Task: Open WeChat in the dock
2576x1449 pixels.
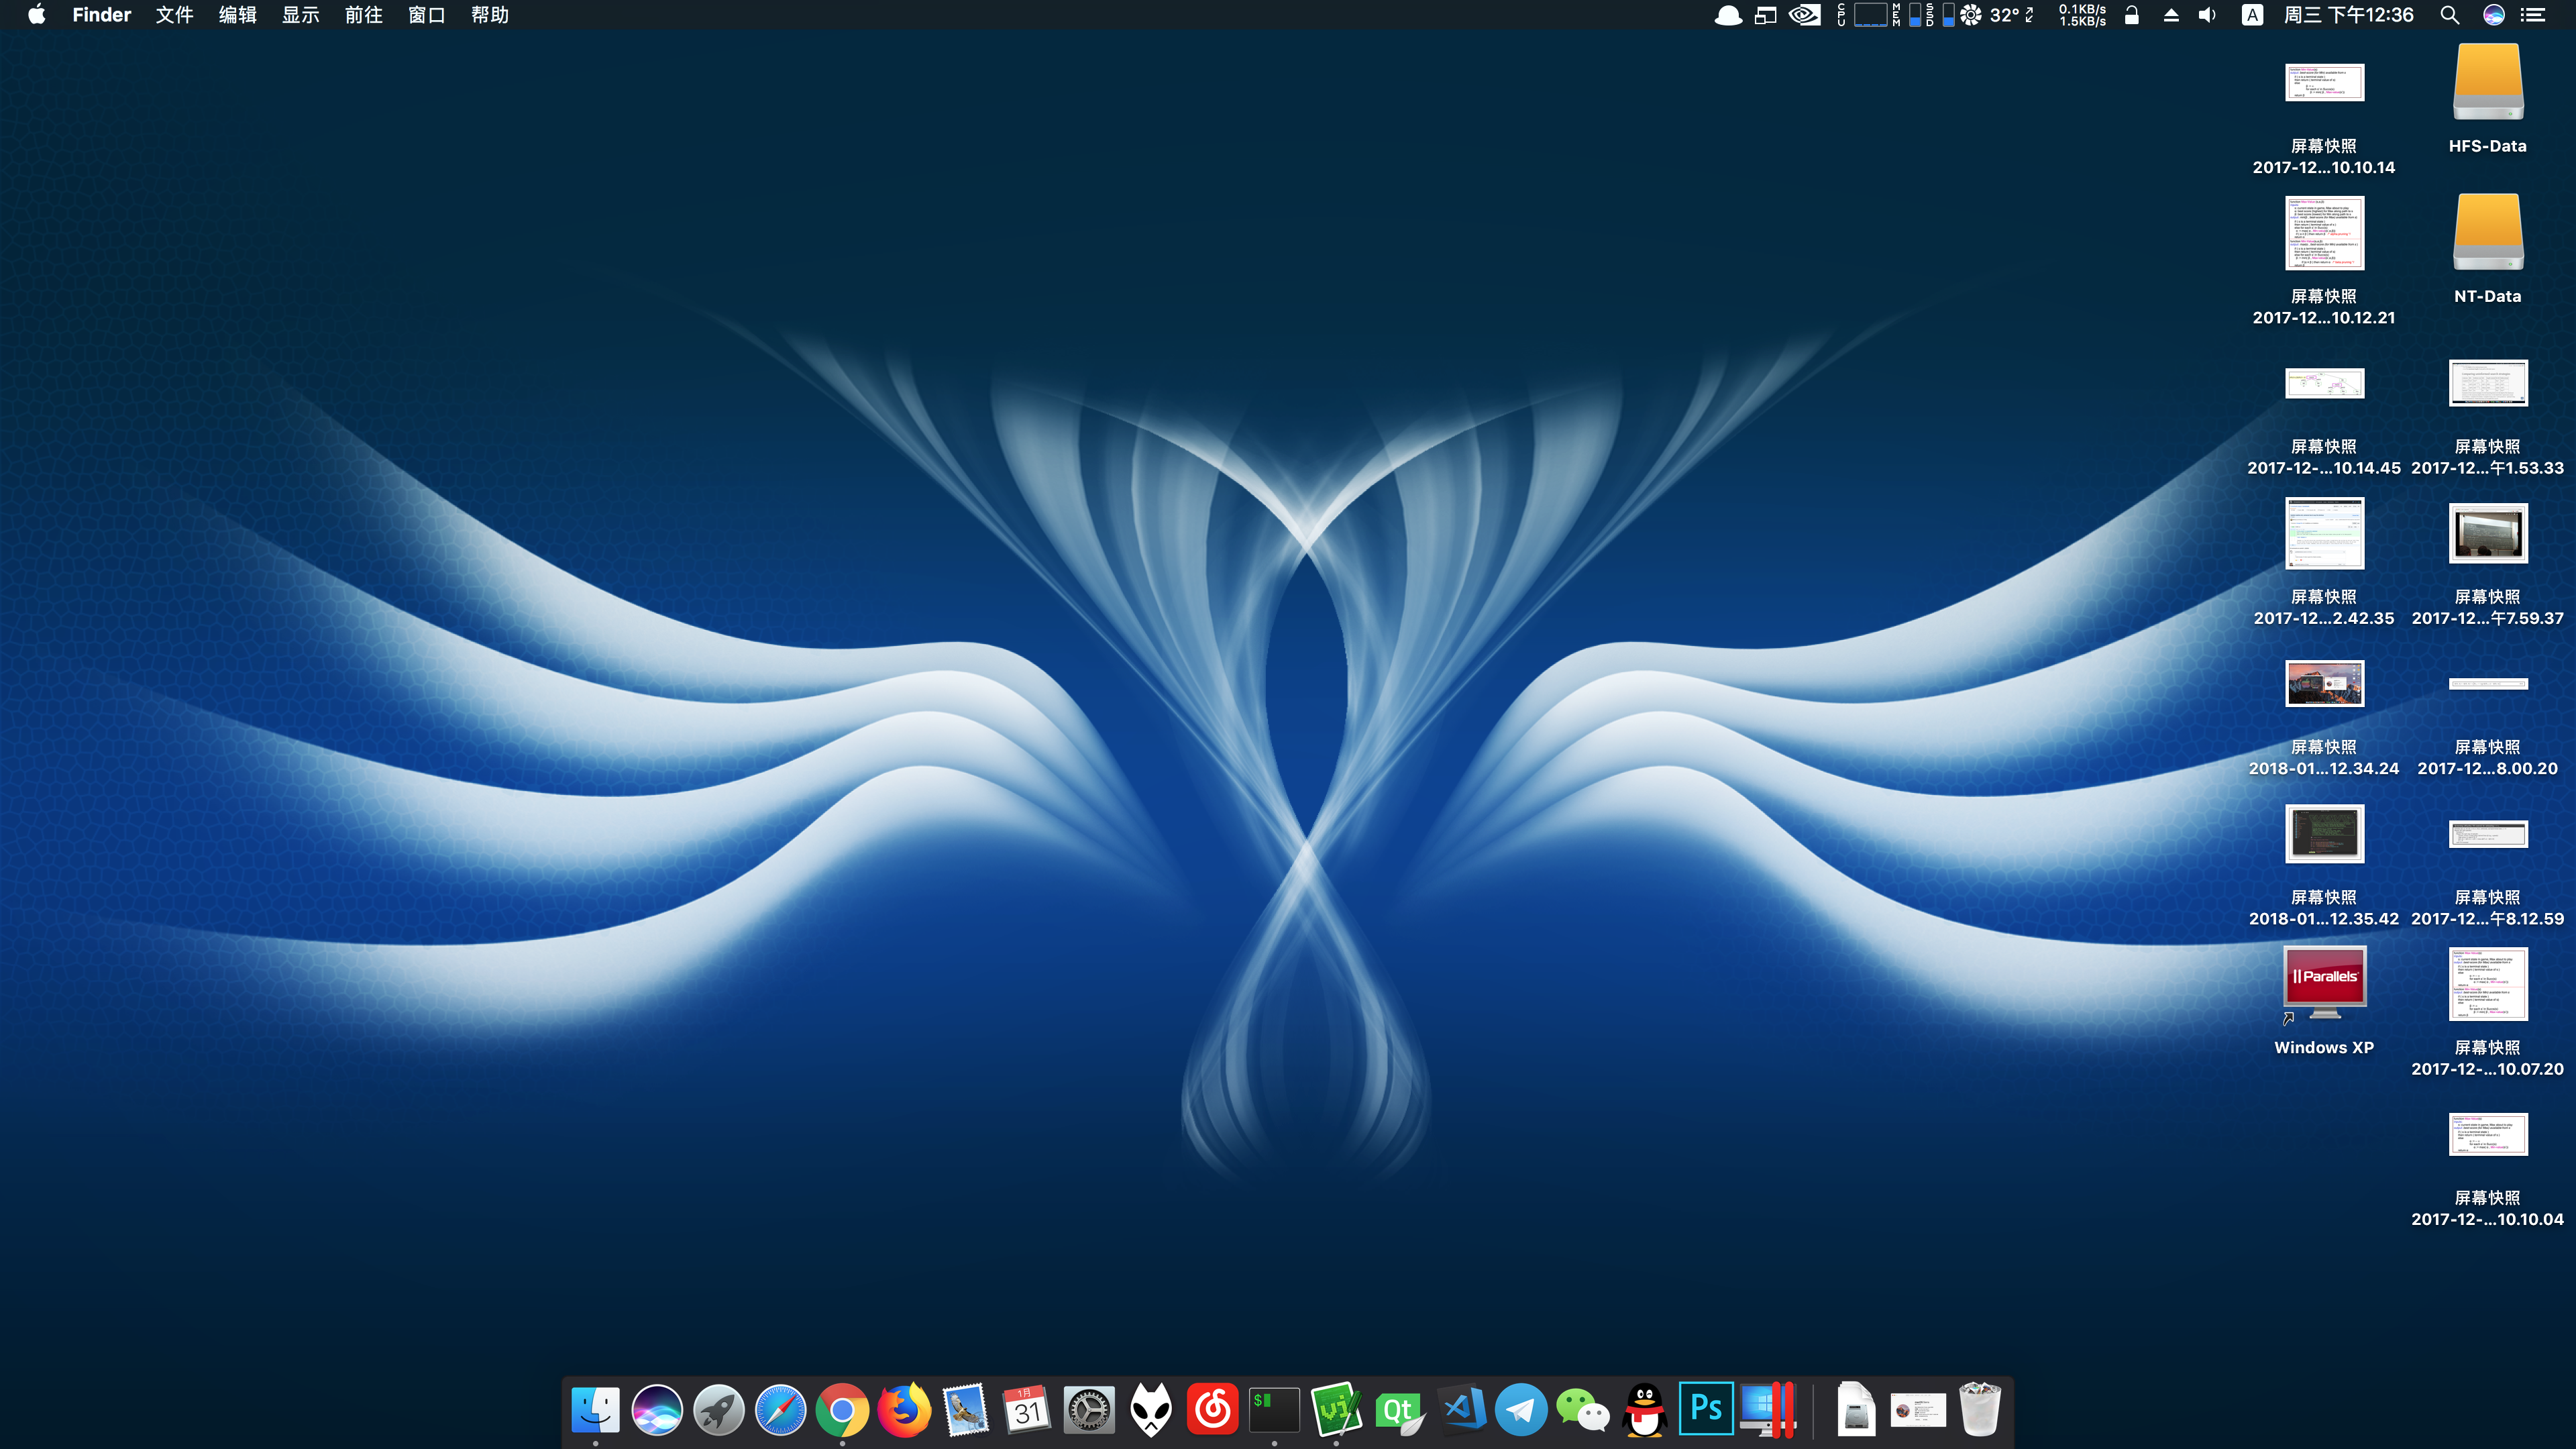Action: [x=1583, y=1410]
